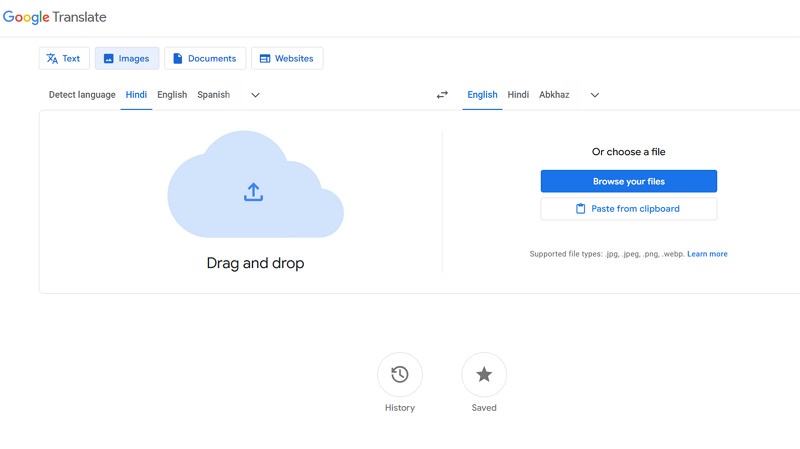The width and height of the screenshot is (800, 449).
Task: Click Paste from clipboard button
Action: [x=629, y=209]
